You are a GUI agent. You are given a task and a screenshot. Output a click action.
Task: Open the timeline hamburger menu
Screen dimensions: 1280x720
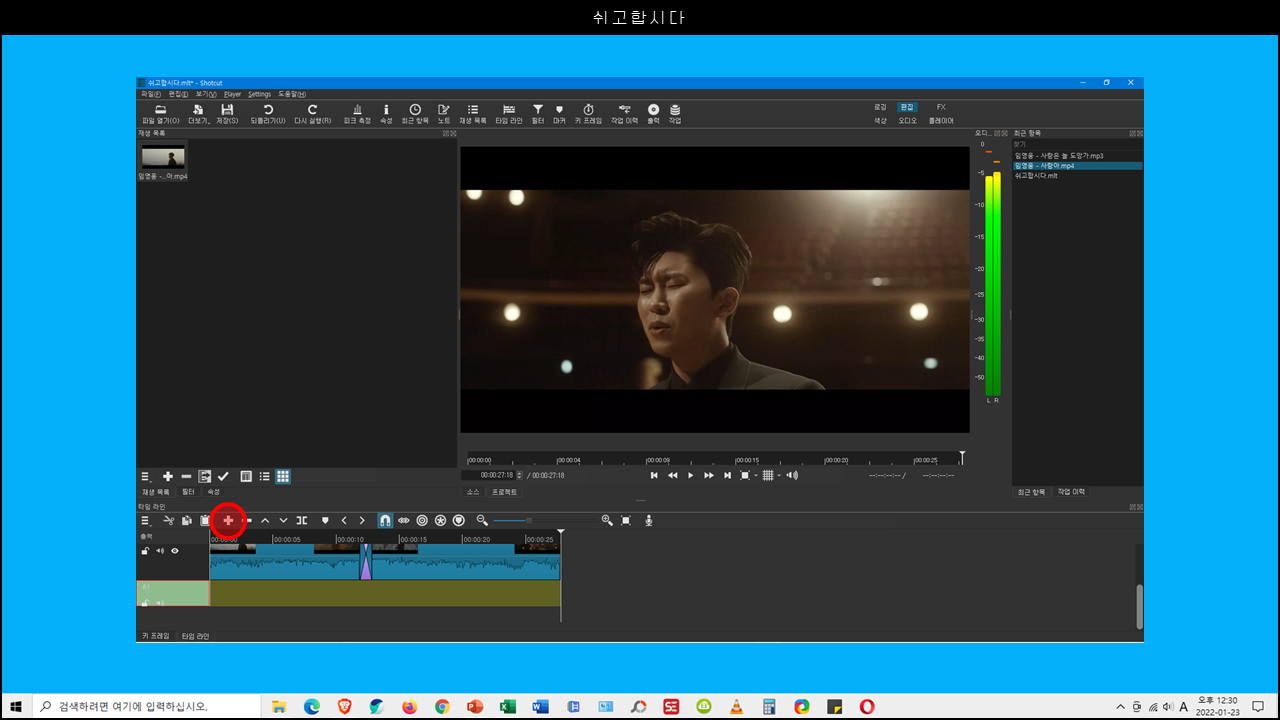click(146, 520)
